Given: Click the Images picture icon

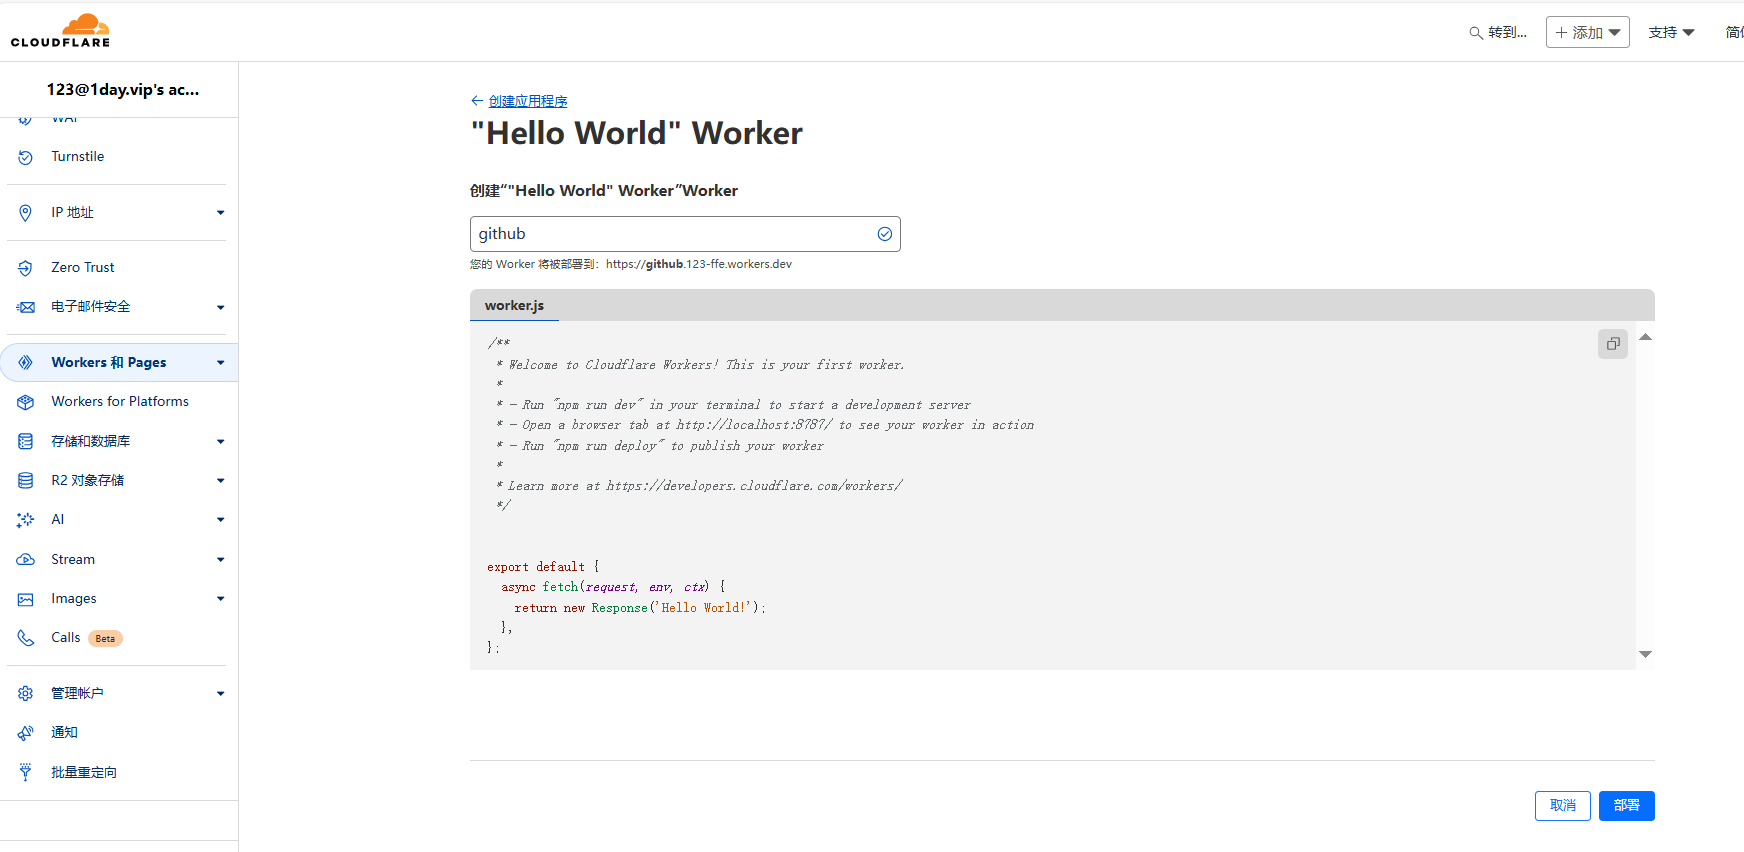Looking at the screenshot, I should click(26, 599).
